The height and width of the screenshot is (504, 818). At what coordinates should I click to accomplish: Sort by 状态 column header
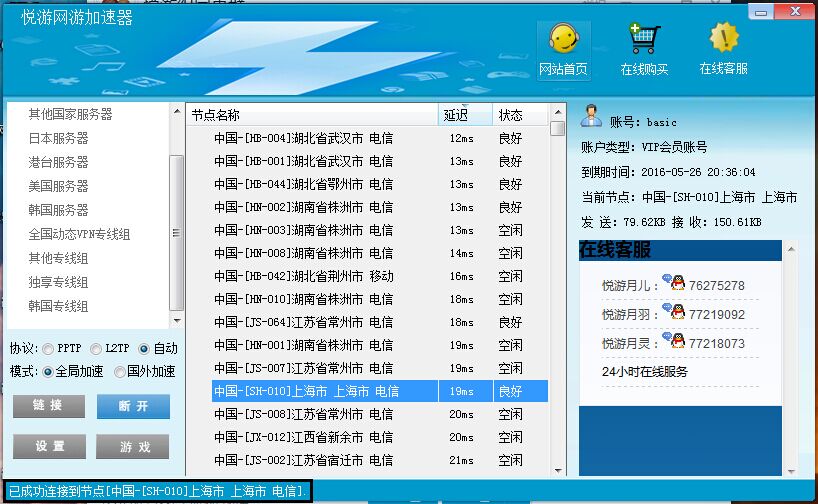coord(520,115)
